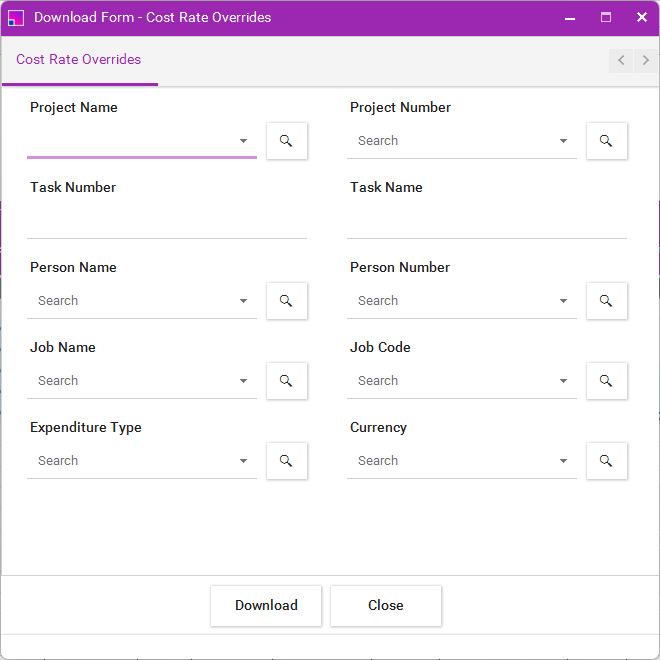Open Currency search lookup magnifier

coord(607,461)
